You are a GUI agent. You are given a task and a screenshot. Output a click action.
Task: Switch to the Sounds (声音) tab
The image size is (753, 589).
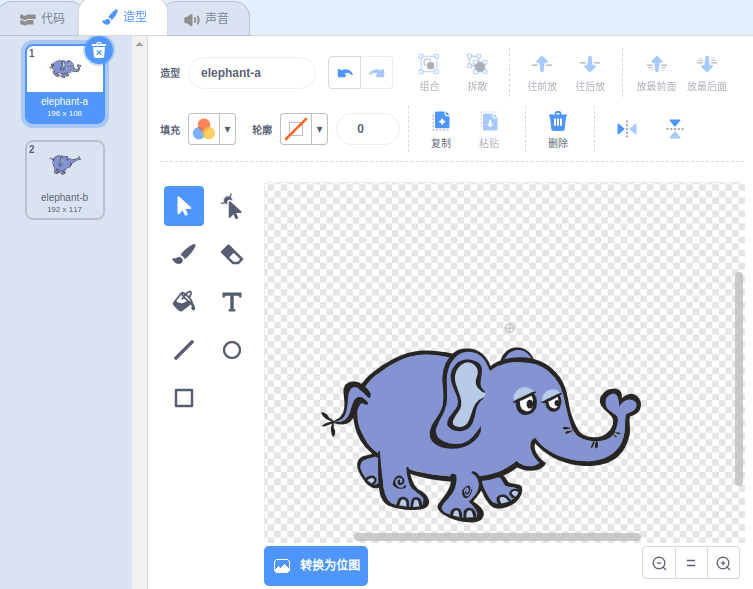206,19
